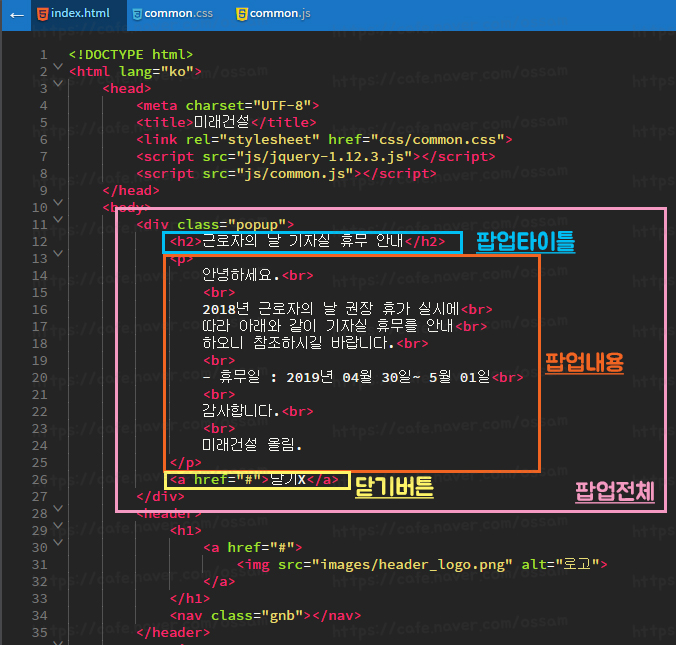Viewport: 676px width, 645px height.
Task: Click the alt="로고" attribute
Action: coord(560,565)
